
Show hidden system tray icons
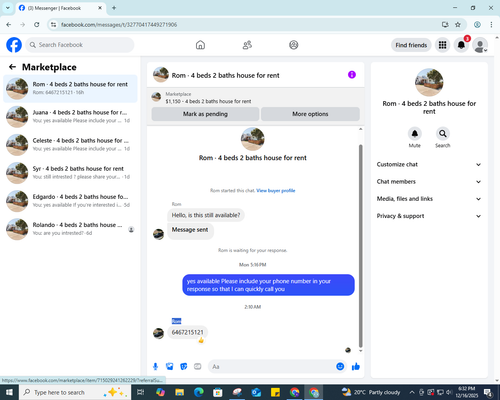pos(412,392)
